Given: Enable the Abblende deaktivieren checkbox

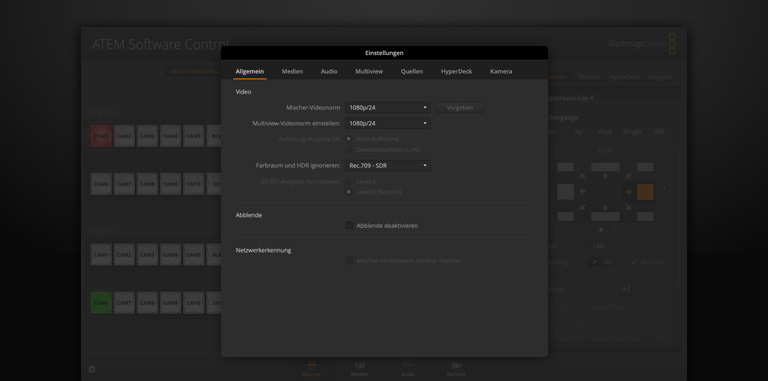Looking at the screenshot, I should click(x=349, y=225).
